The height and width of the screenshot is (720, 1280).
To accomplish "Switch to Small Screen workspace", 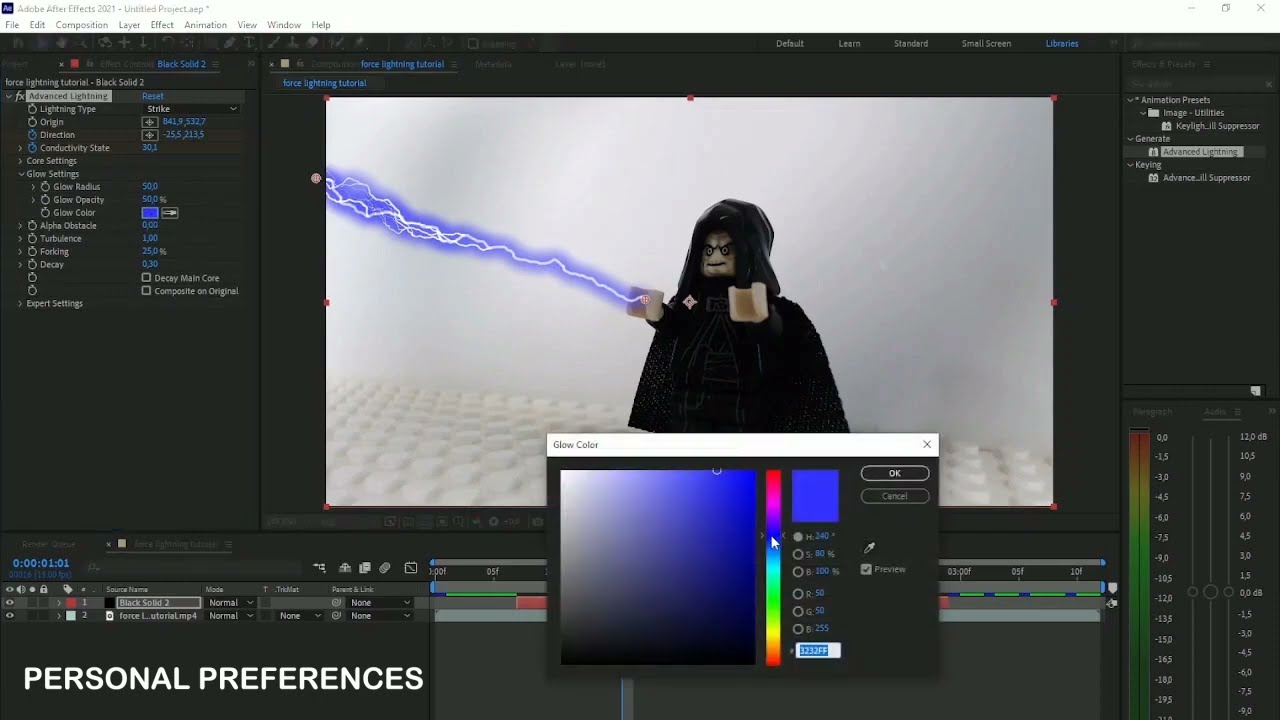I will click(x=986, y=44).
